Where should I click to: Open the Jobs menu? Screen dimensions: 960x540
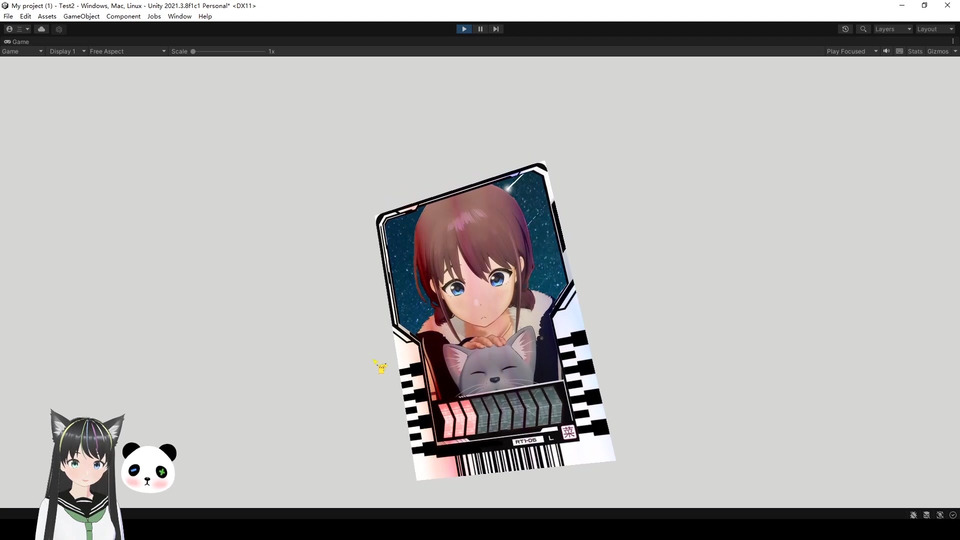tap(154, 17)
